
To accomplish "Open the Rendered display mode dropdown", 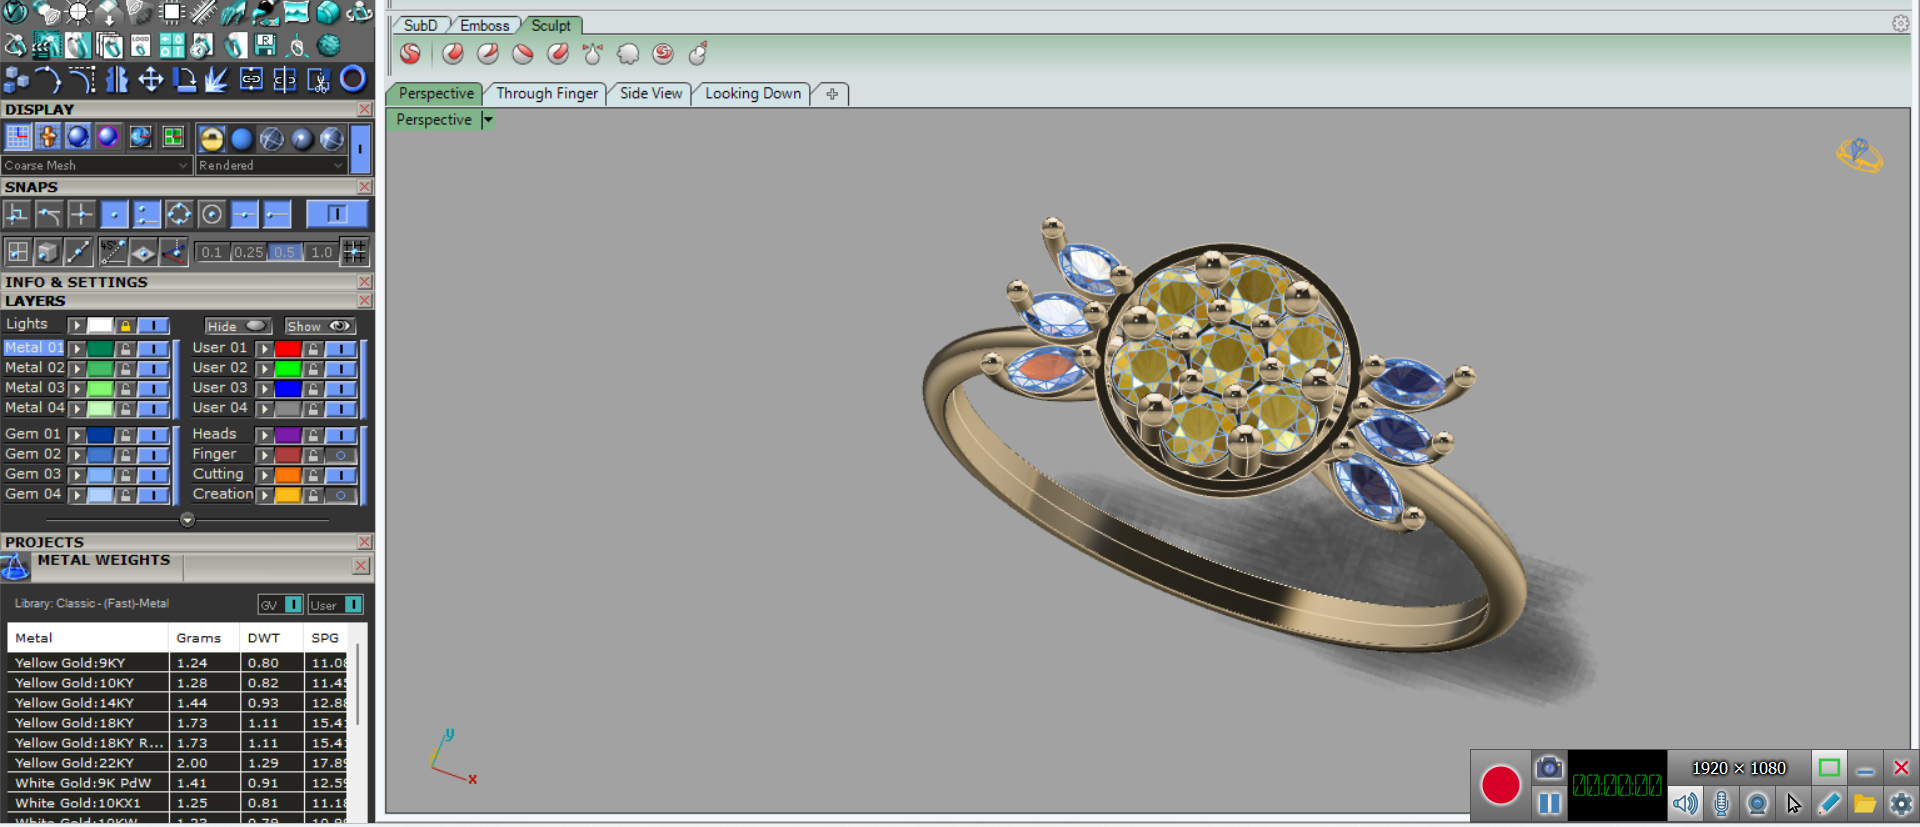I will (x=337, y=166).
